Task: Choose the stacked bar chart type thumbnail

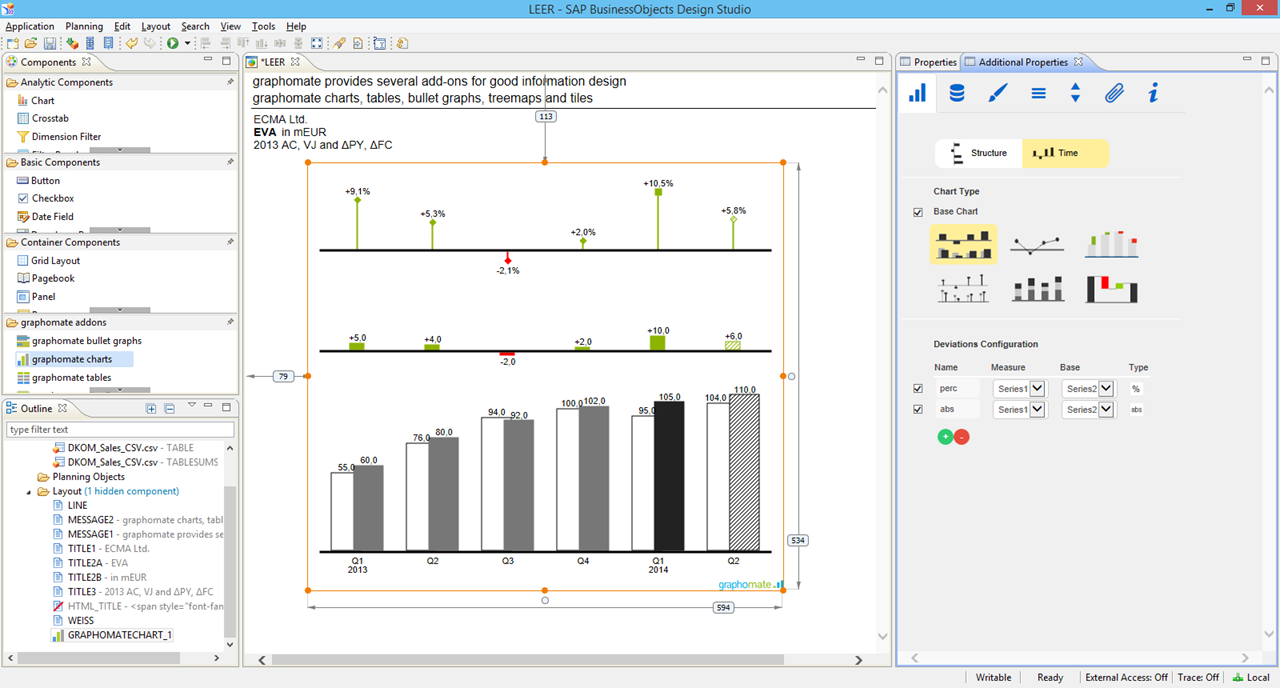Action: point(1037,290)
